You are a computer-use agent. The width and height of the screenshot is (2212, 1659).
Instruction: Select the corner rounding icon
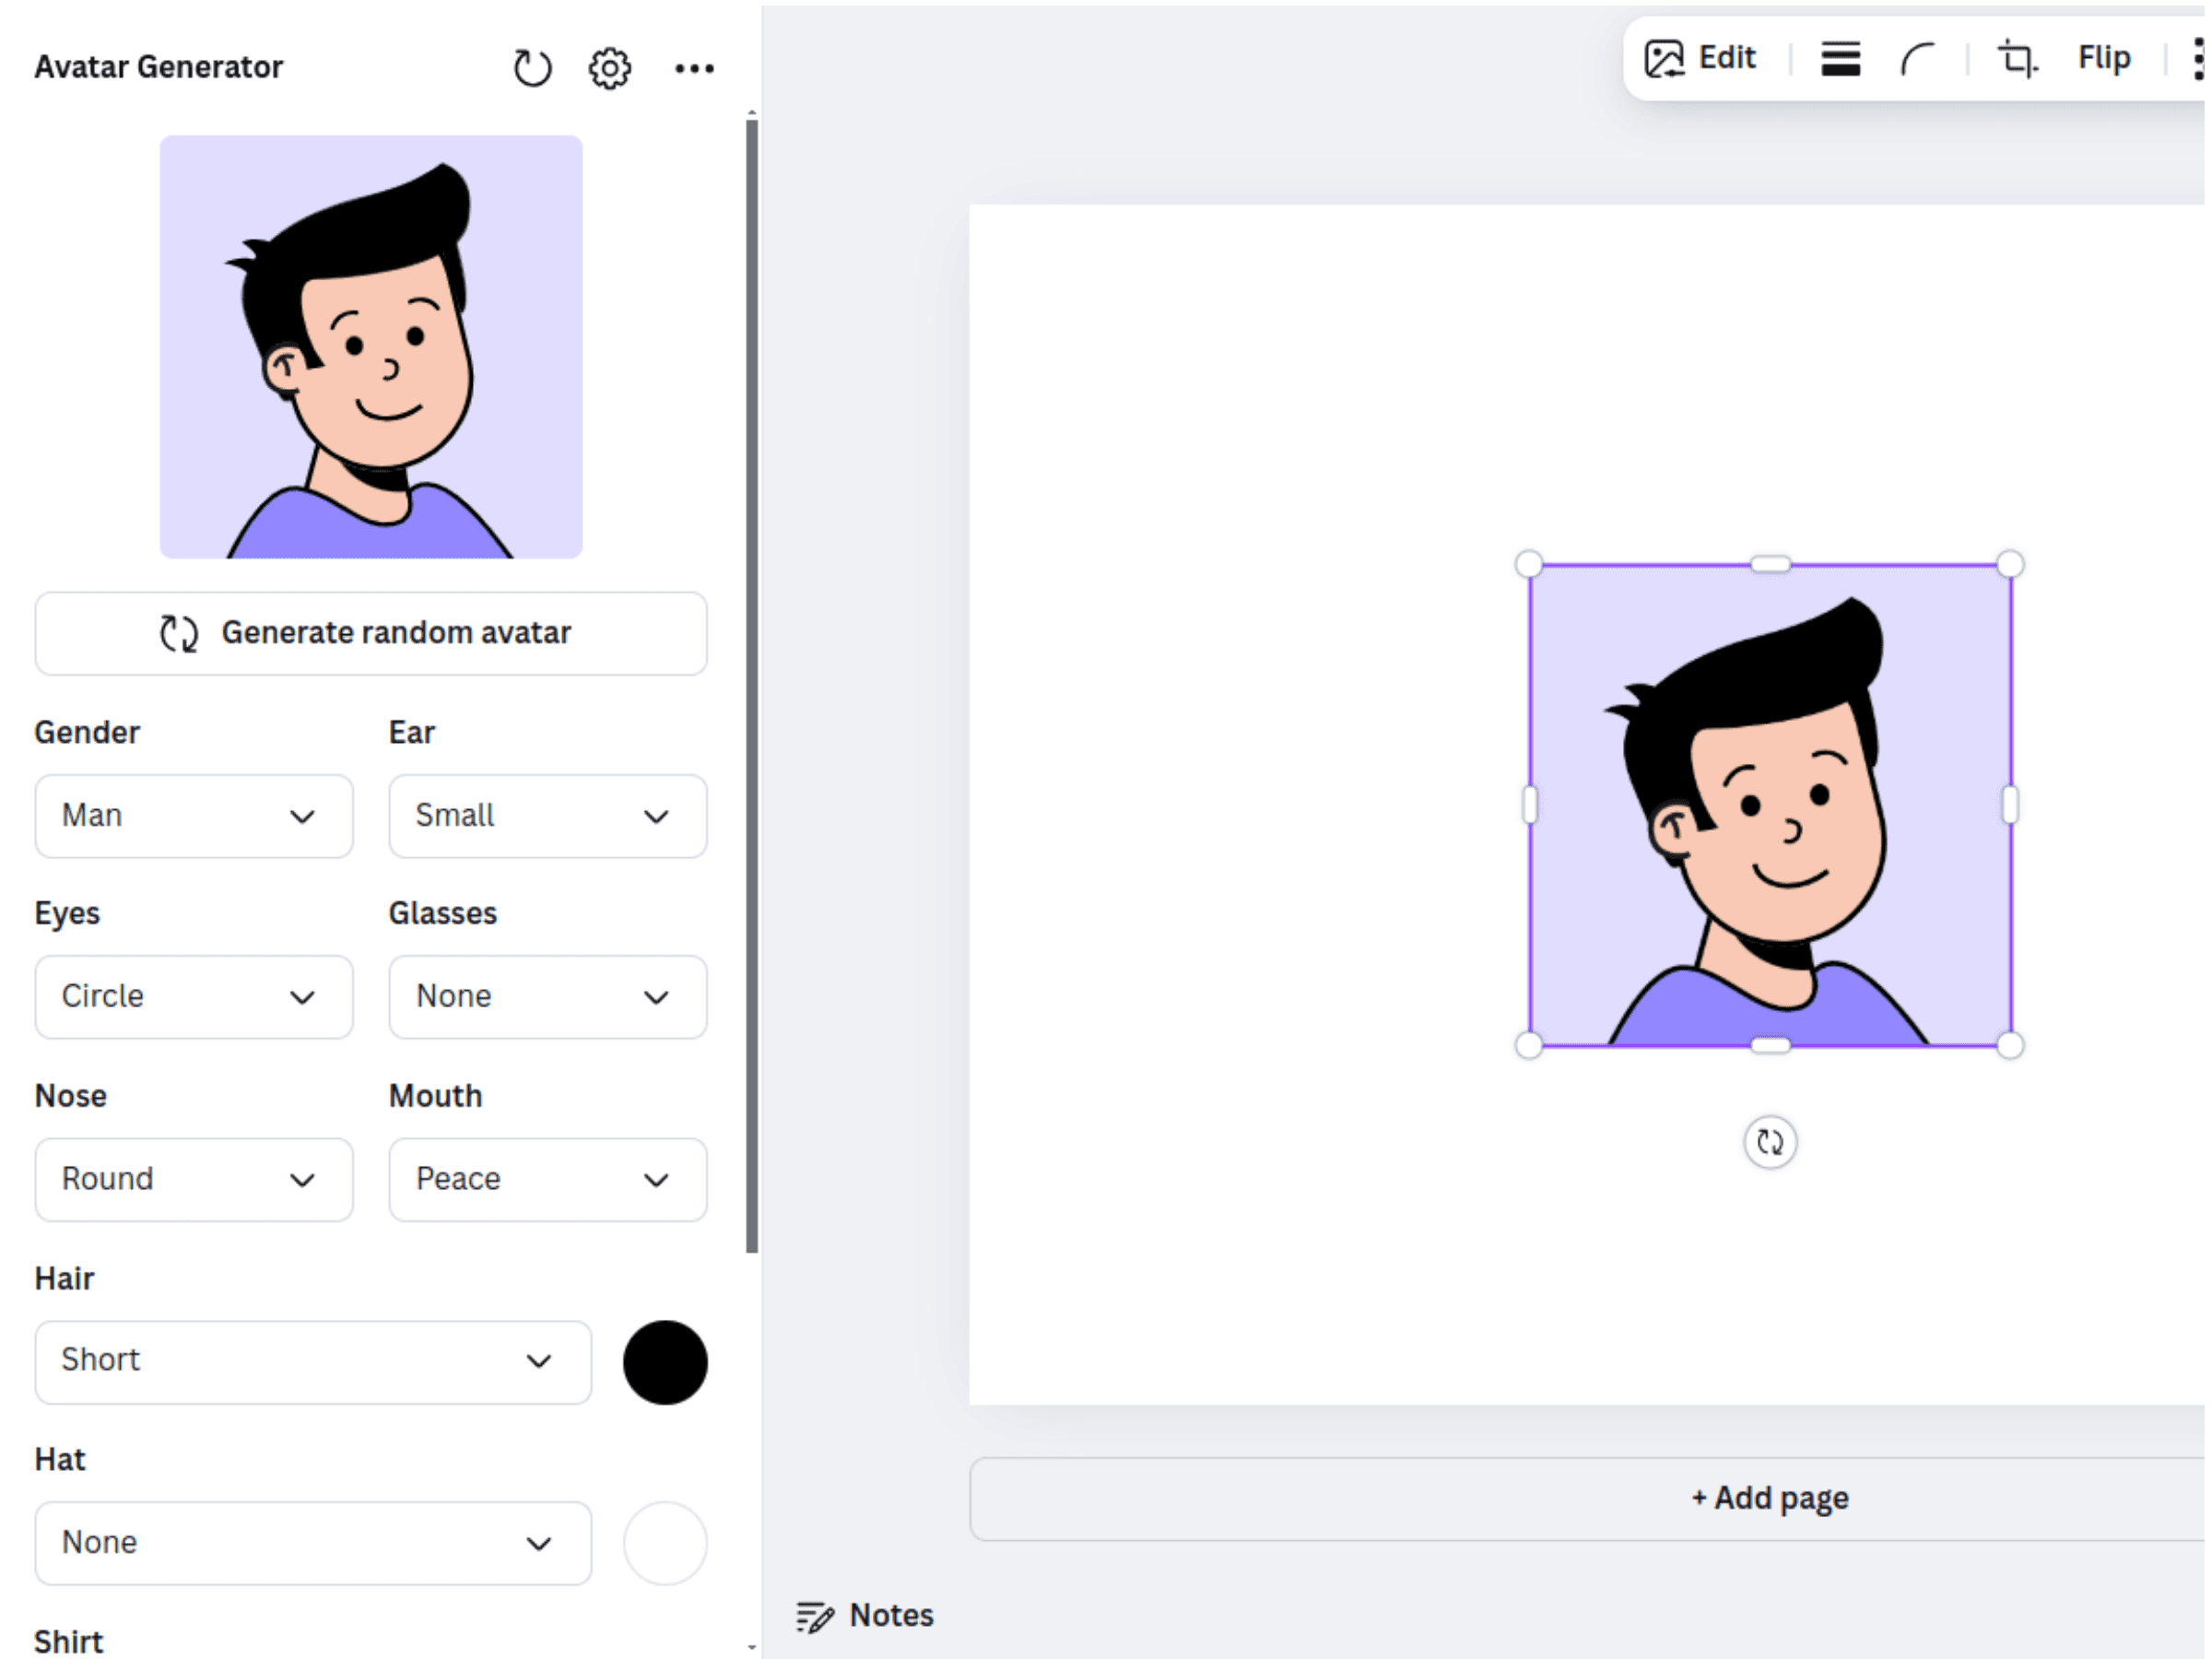point(1918,58)
